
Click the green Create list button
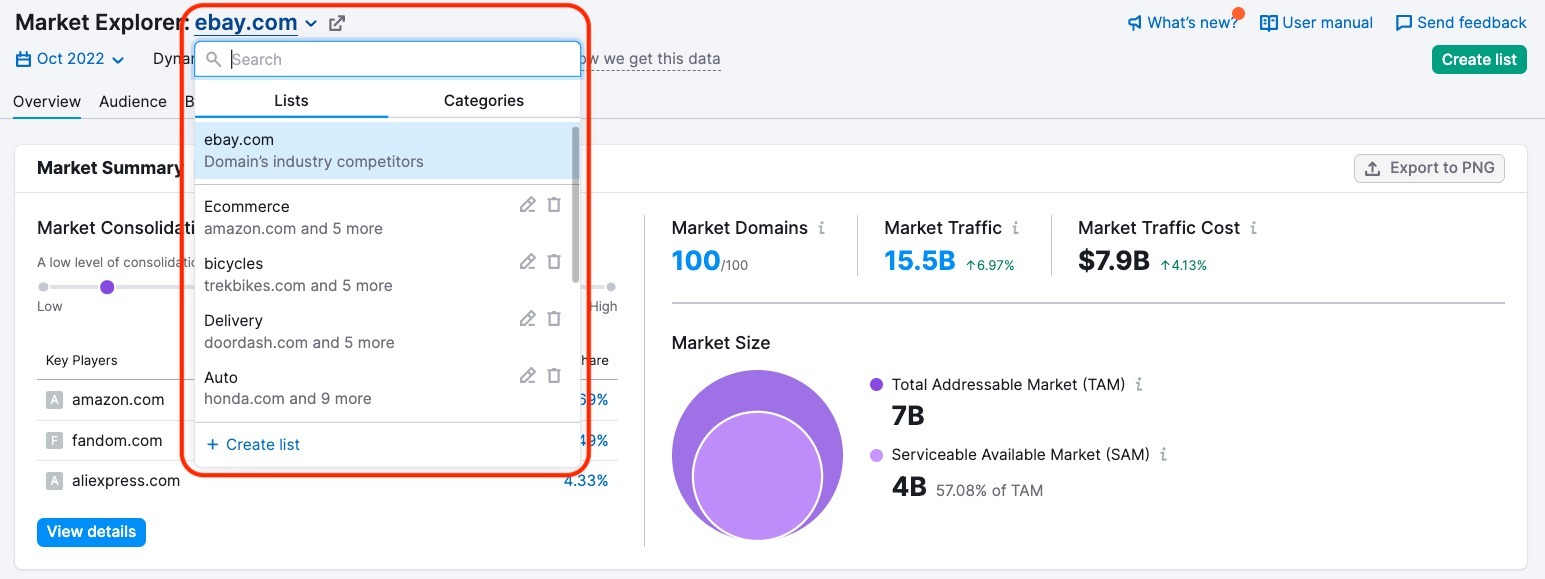[1479, 59]
